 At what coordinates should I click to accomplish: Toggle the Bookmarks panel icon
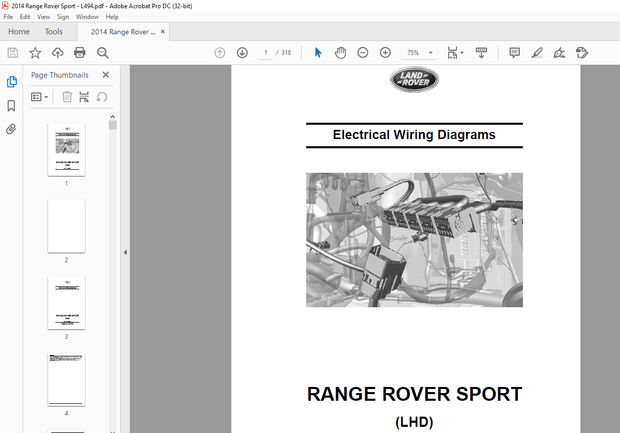click(x=12, y=105)
